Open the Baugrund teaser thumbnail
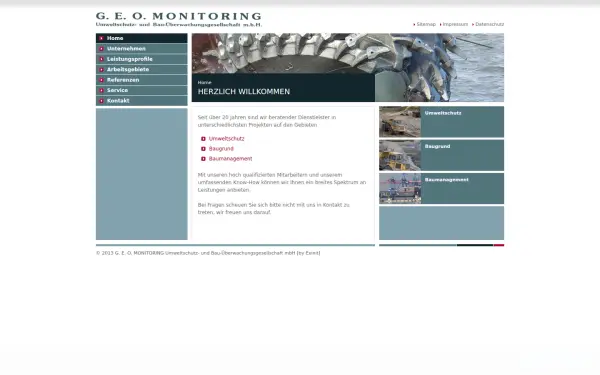The width and height of the screenshot is (600, 375). [400, 155]
